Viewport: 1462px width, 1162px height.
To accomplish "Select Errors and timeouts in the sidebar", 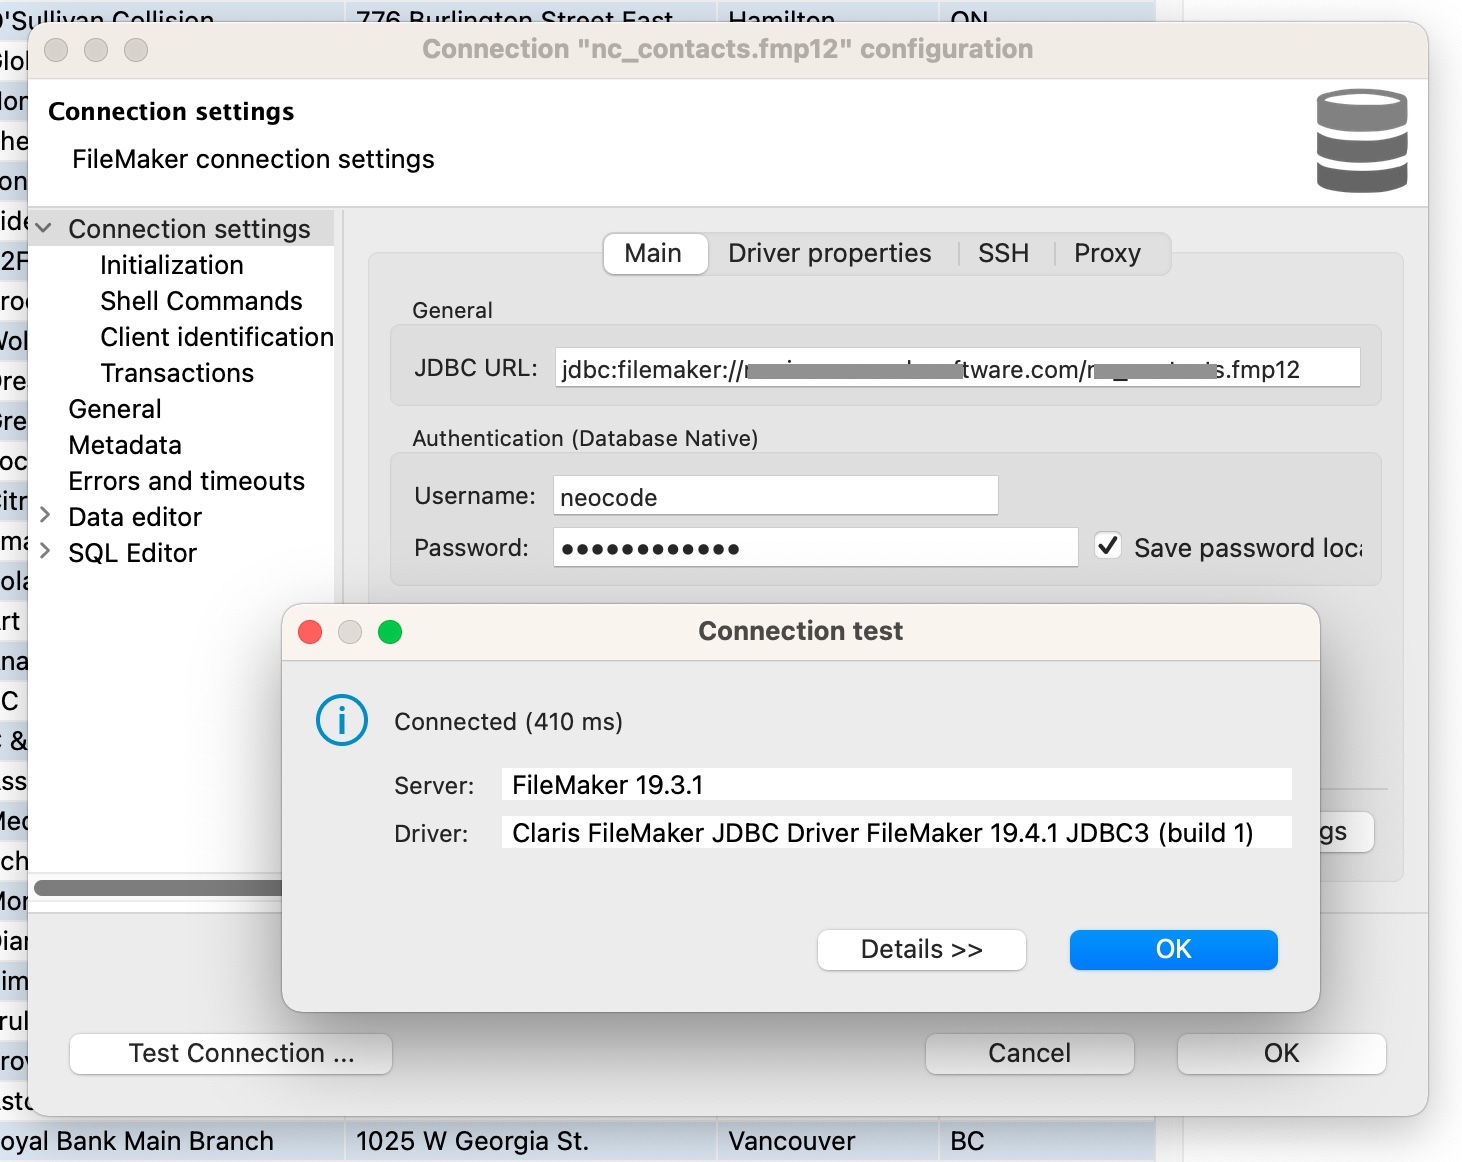I will [x=186, y=481].
